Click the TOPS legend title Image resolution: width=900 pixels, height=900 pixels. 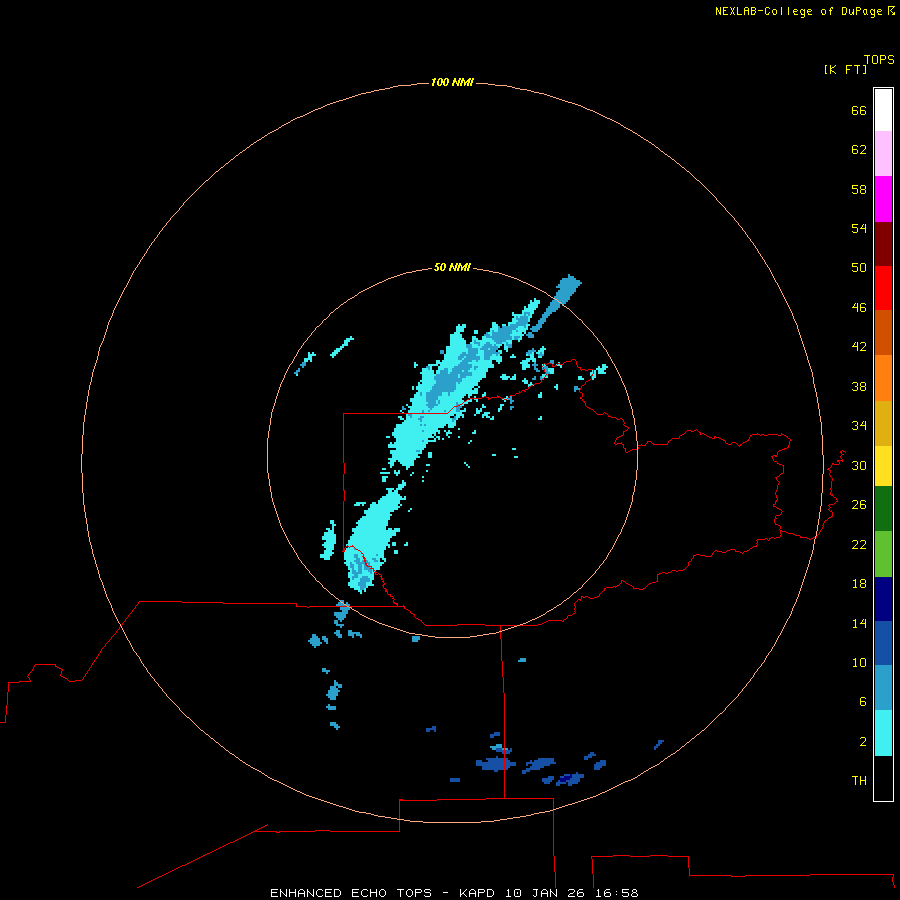coord(879,59)
